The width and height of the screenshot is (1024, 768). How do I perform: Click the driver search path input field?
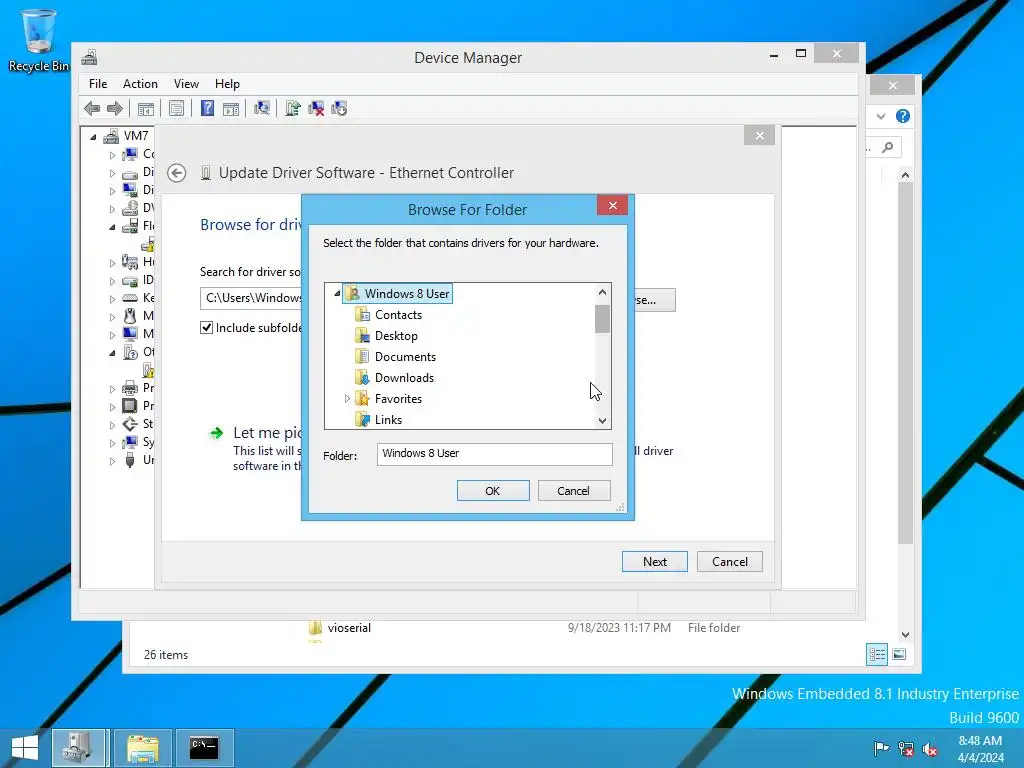[x=252, y=298]
